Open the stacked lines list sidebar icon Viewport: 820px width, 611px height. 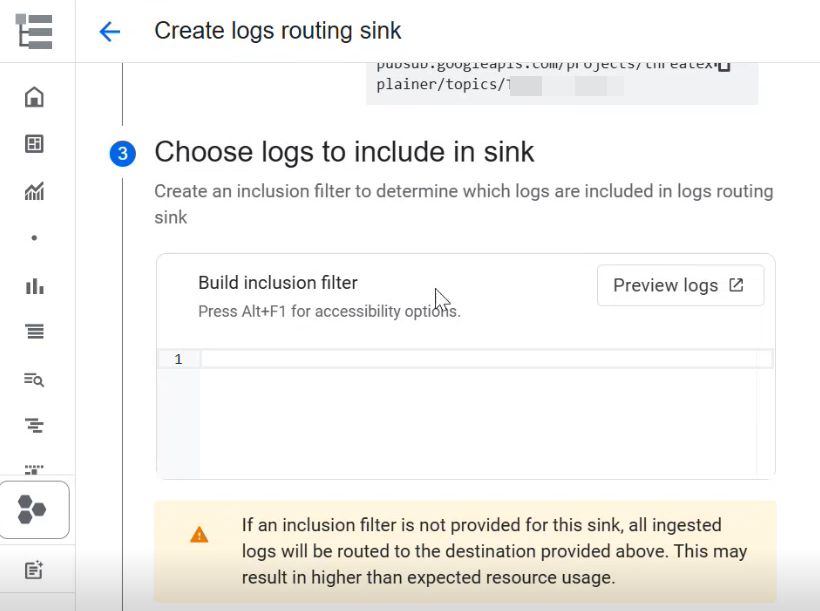[x=34, y=332]
